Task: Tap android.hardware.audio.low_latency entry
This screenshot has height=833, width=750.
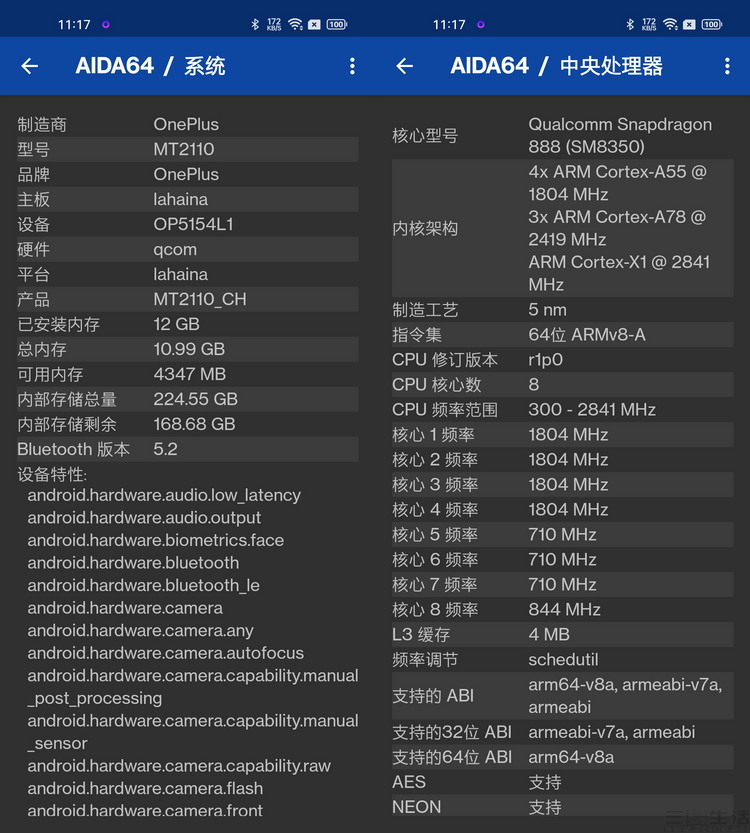Action: point(164,495)
